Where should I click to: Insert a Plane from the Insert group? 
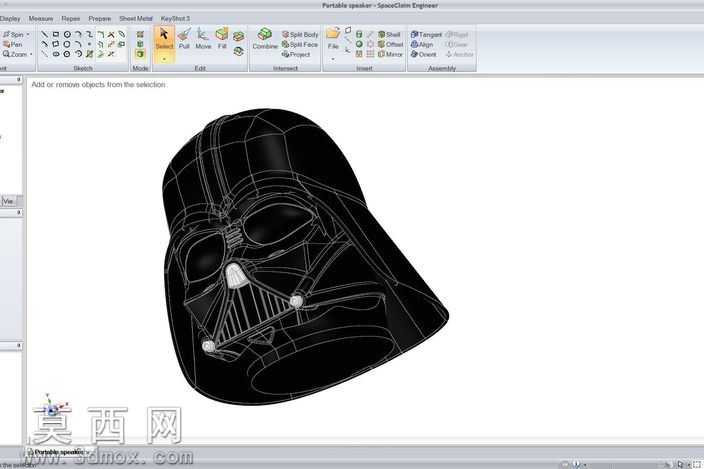tap(348, 30)
